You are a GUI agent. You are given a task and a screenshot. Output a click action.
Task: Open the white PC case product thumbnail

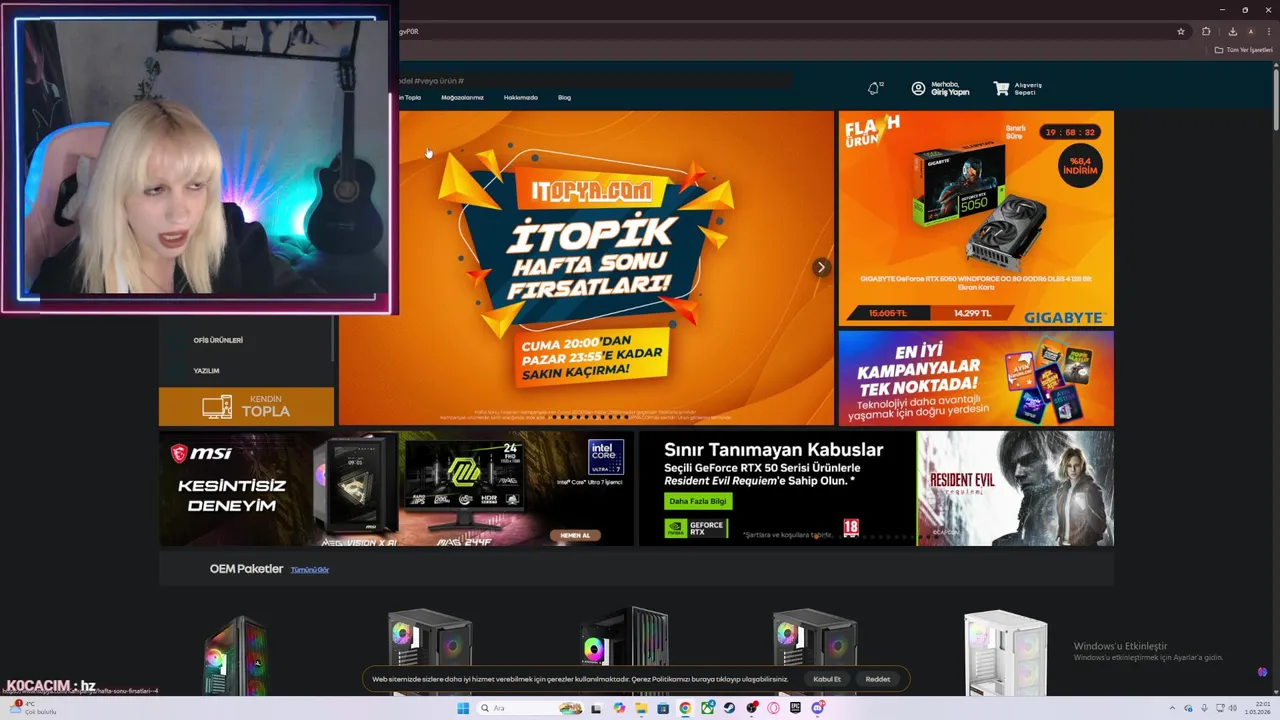[x=1005, y=652]
